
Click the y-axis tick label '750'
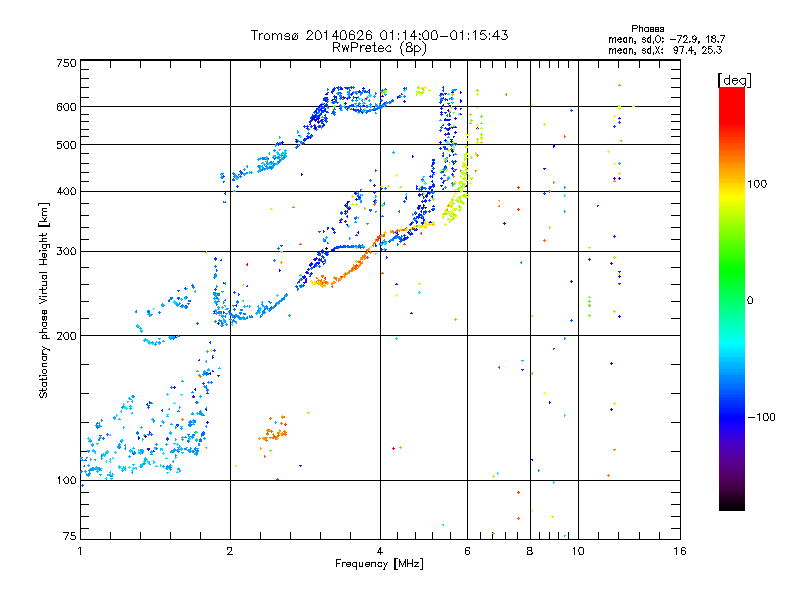pos(66,63)
